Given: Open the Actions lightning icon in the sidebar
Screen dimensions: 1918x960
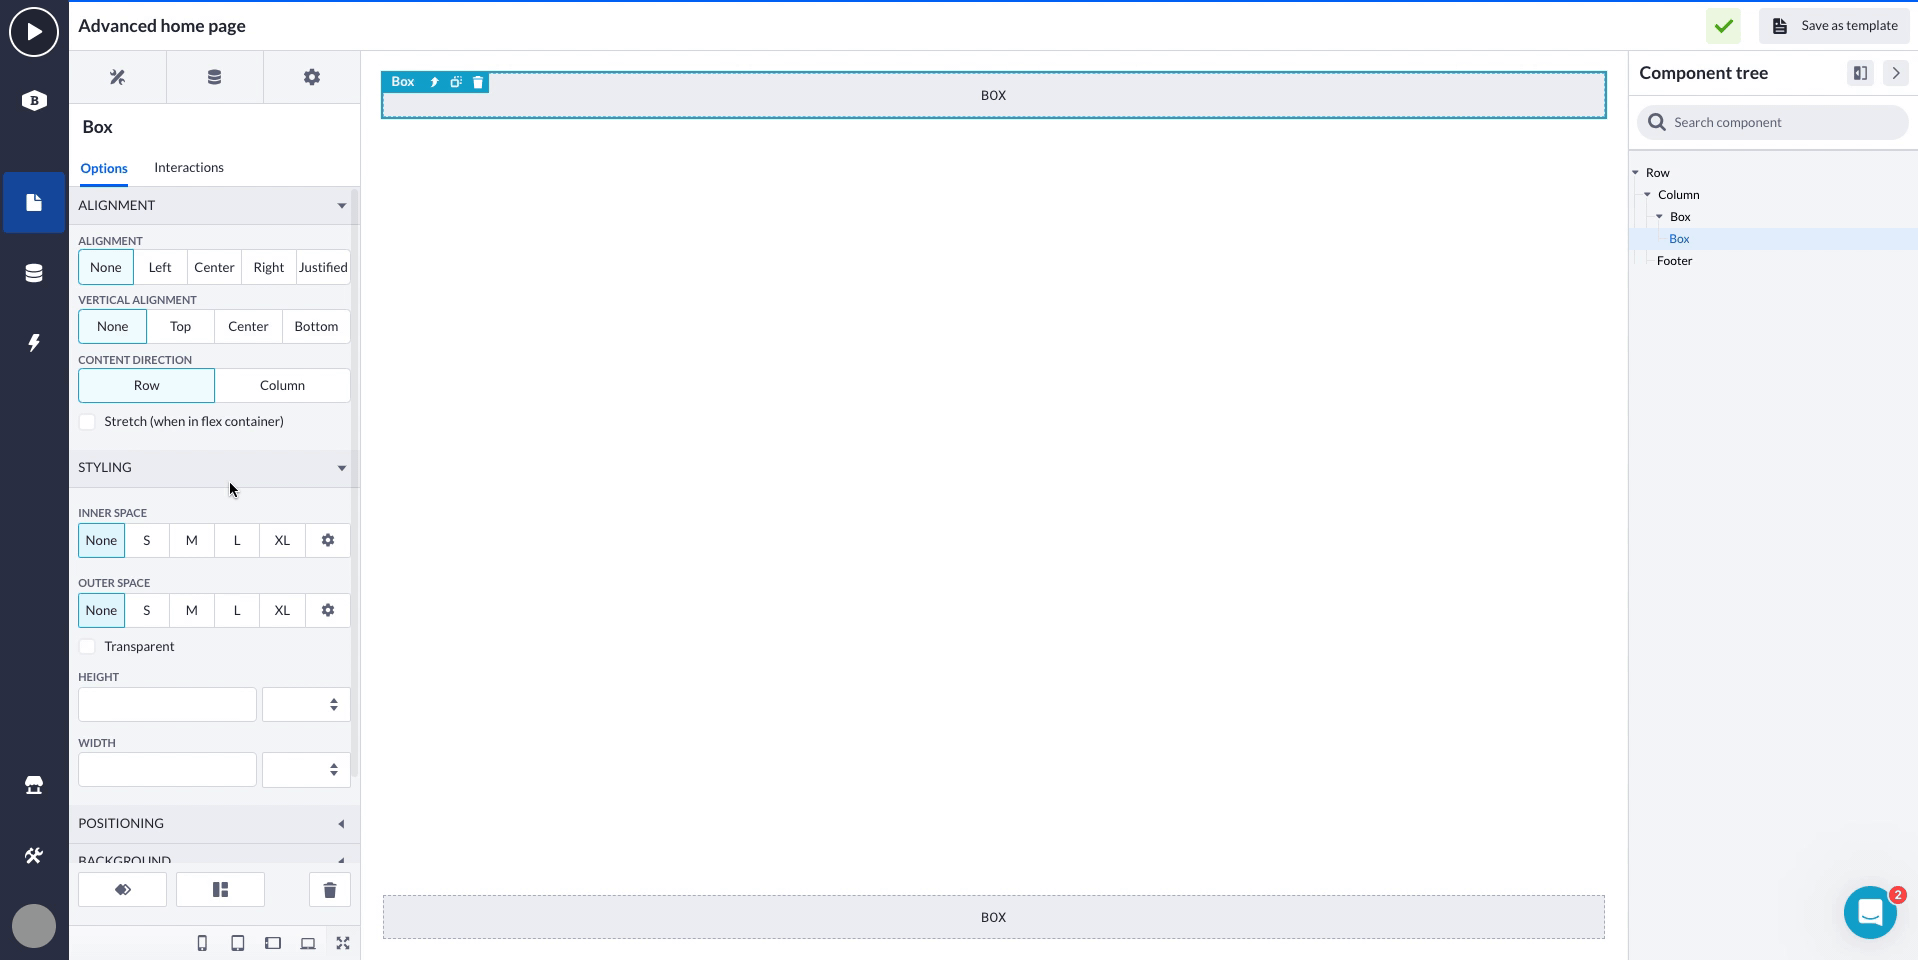Looking at the screenshot, I should pos(34,343).
